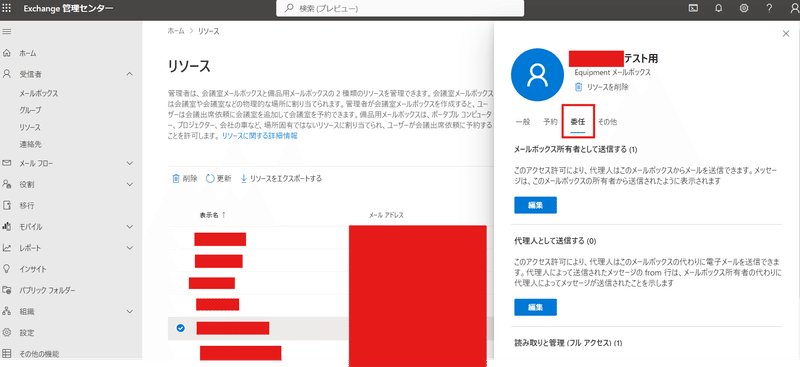The image size is (800, 367).
Task: Click the ホーム breadcrumb link
Action: [175, 31]
